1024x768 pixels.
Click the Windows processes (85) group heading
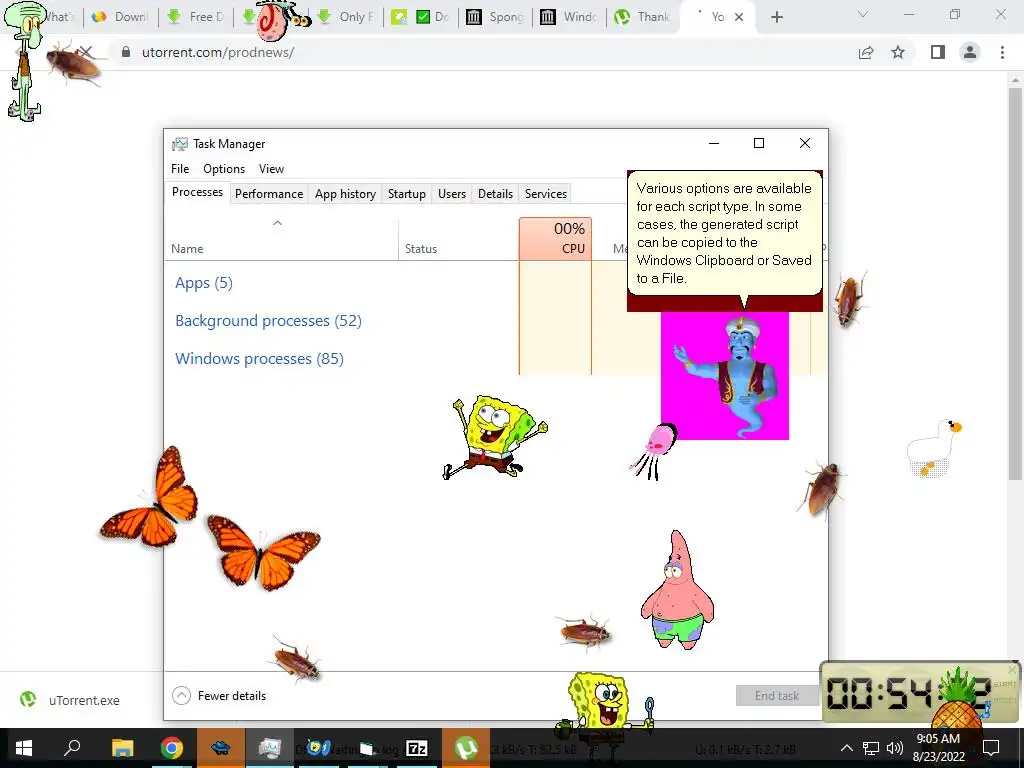coord(259,359)
